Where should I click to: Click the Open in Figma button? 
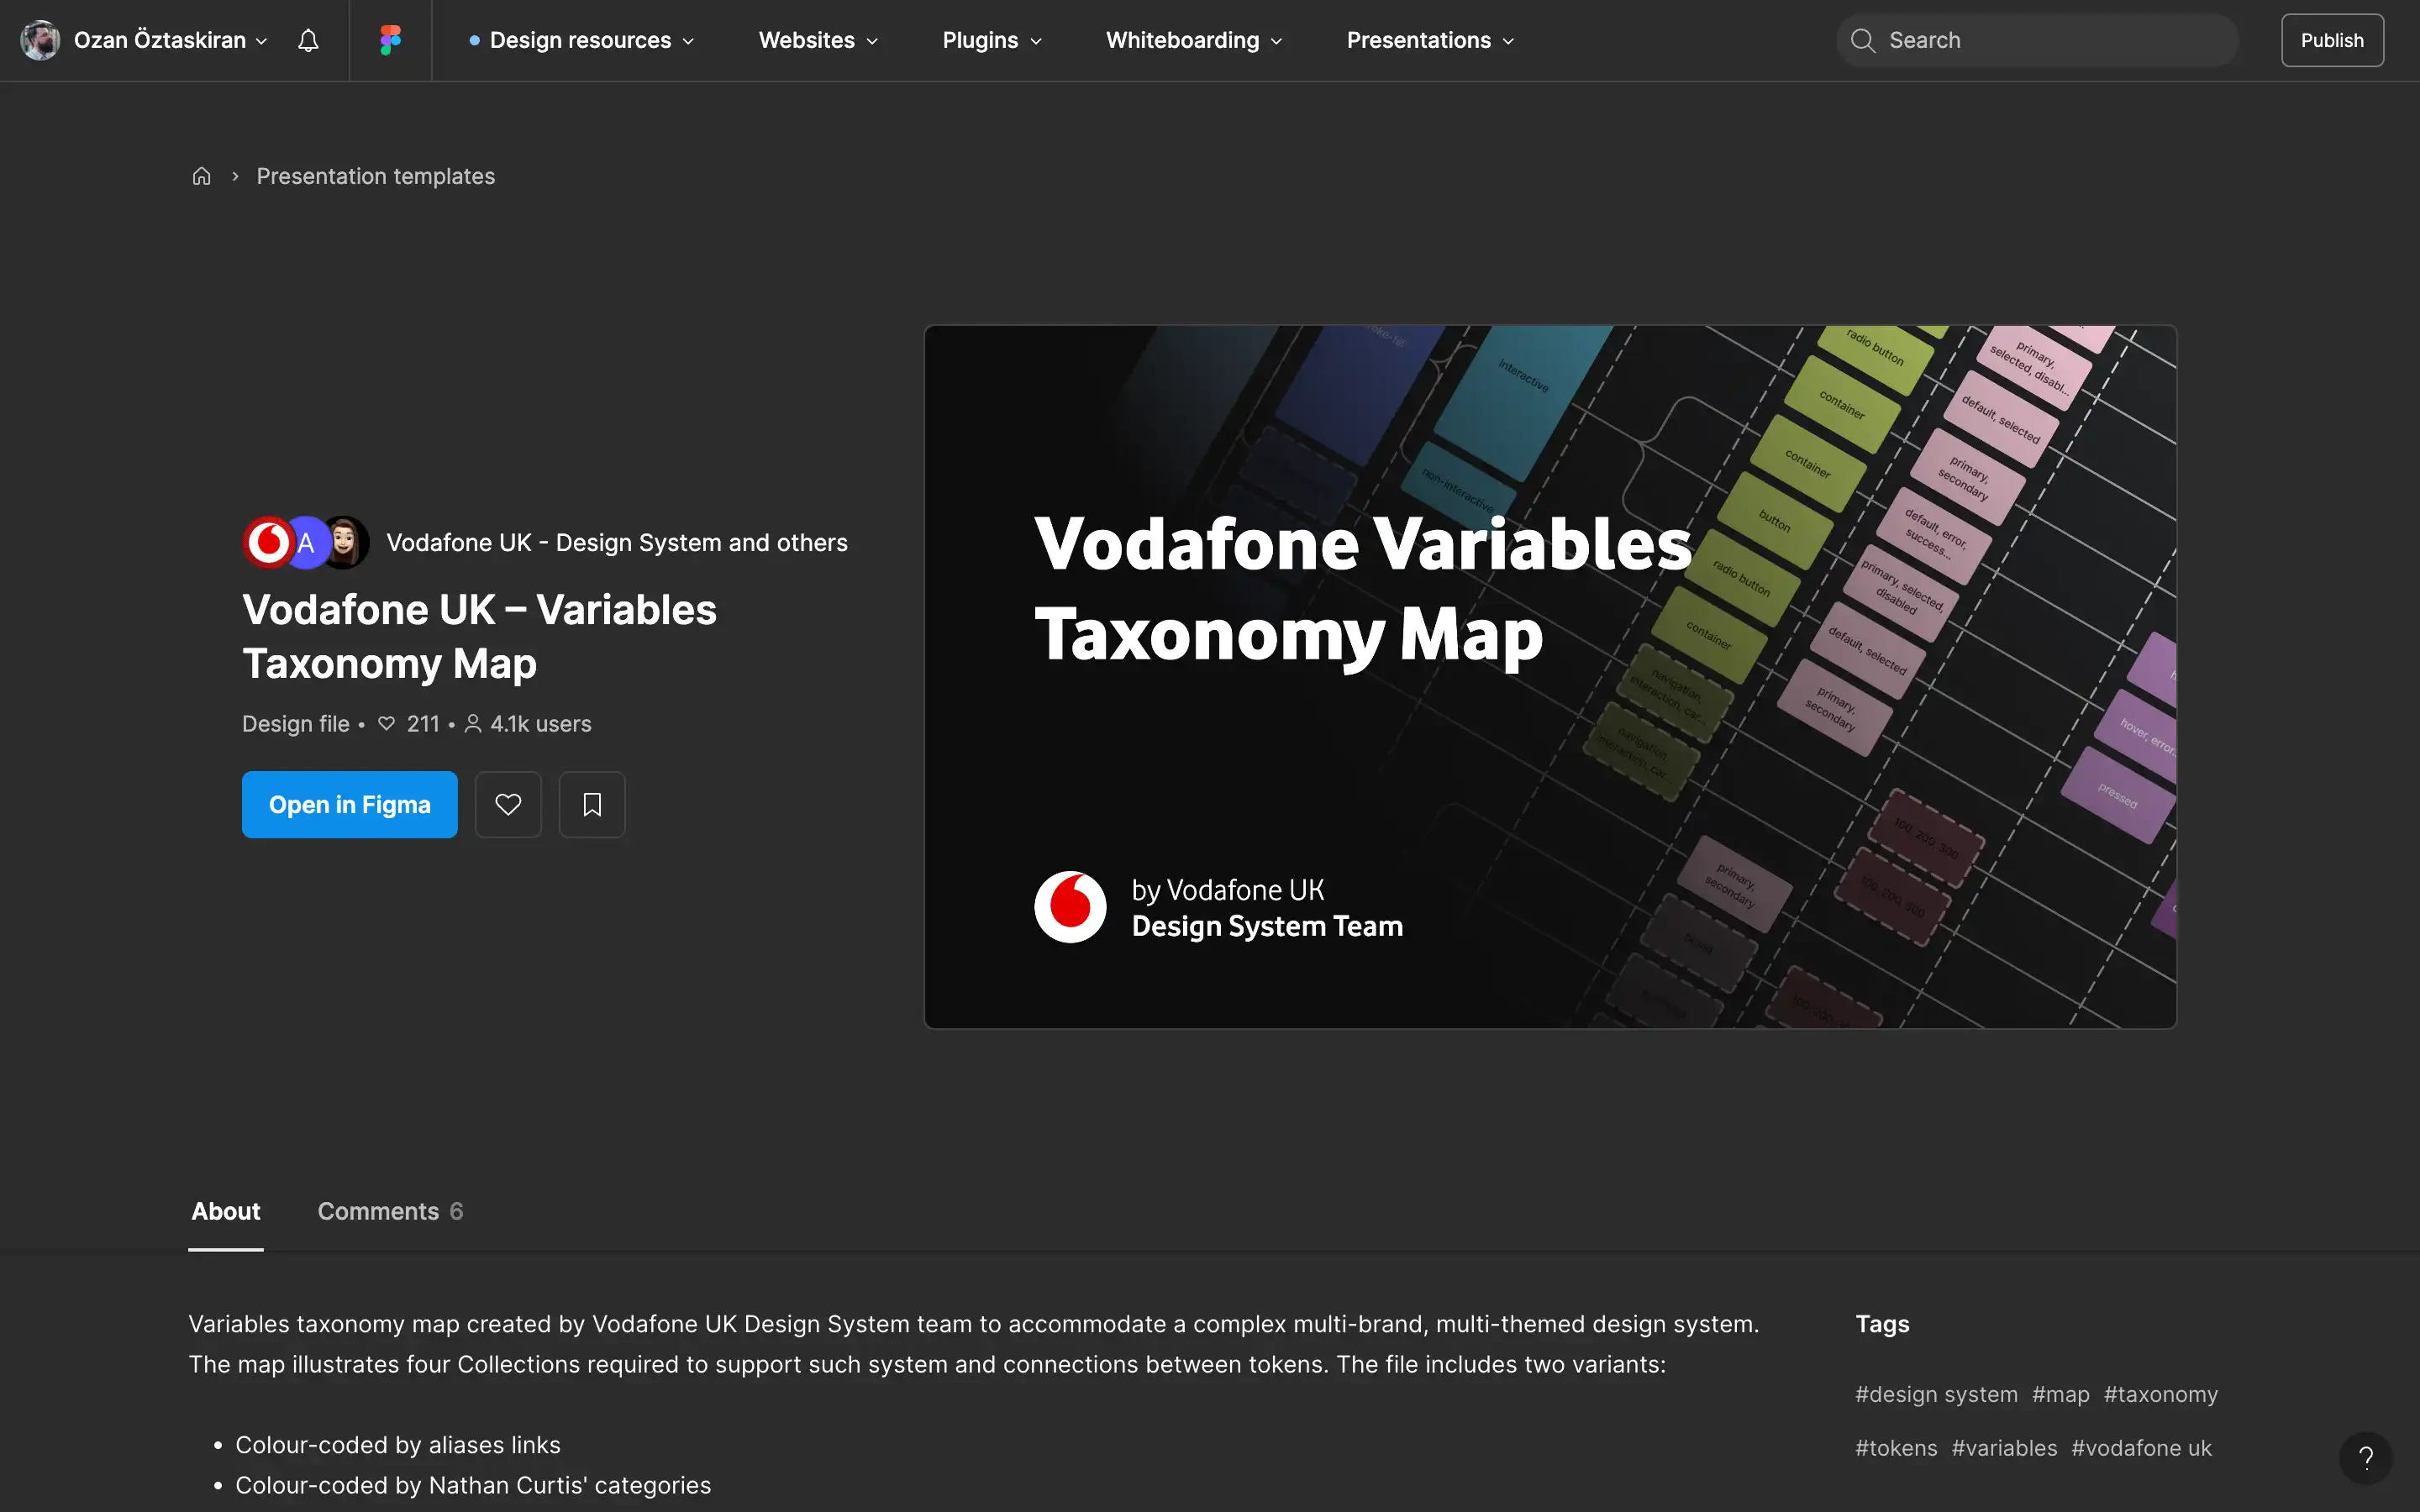pyautogui.click(x=350, y=804)
